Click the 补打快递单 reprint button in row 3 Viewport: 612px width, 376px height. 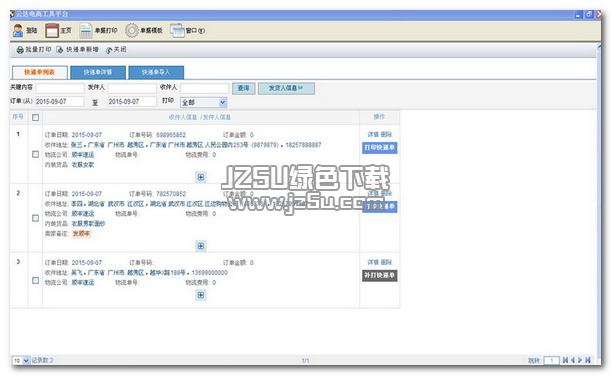[379, 275]
